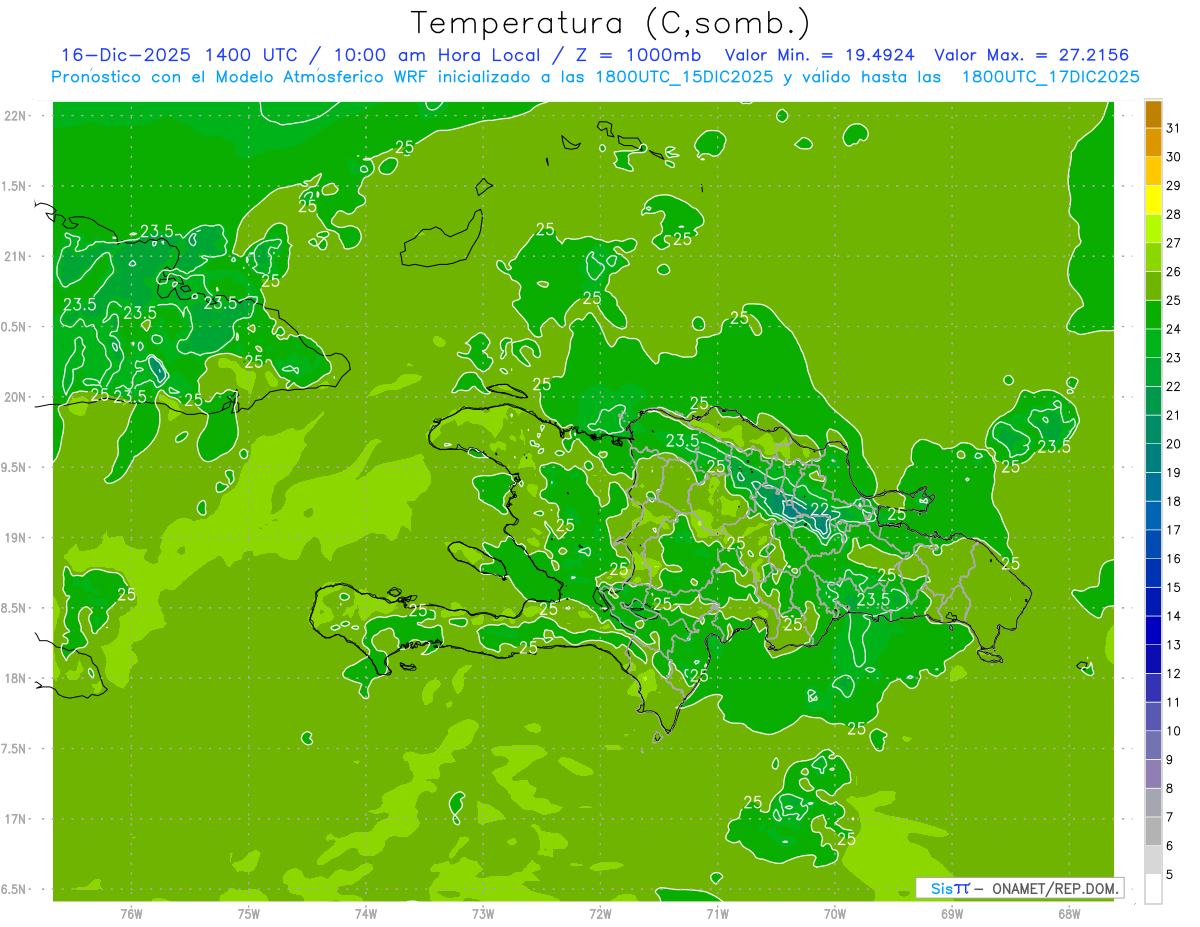Click the '16' value on the color scale

pos(1174,559)
